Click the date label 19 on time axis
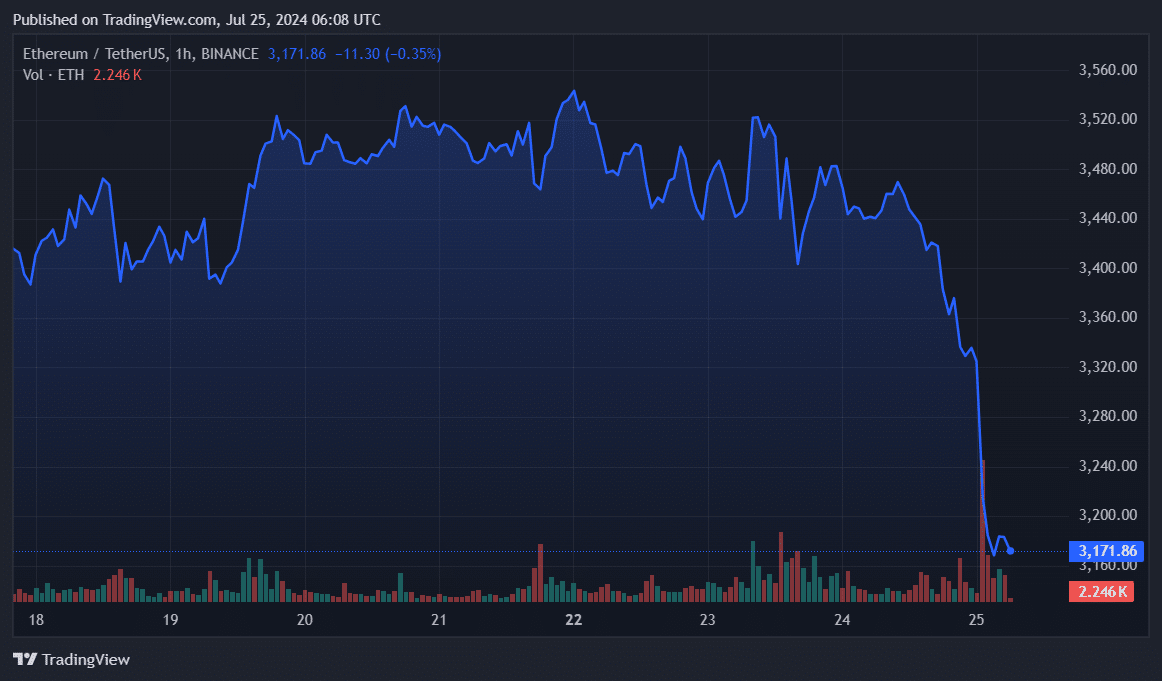The image size is (1162, 681). 170,619
